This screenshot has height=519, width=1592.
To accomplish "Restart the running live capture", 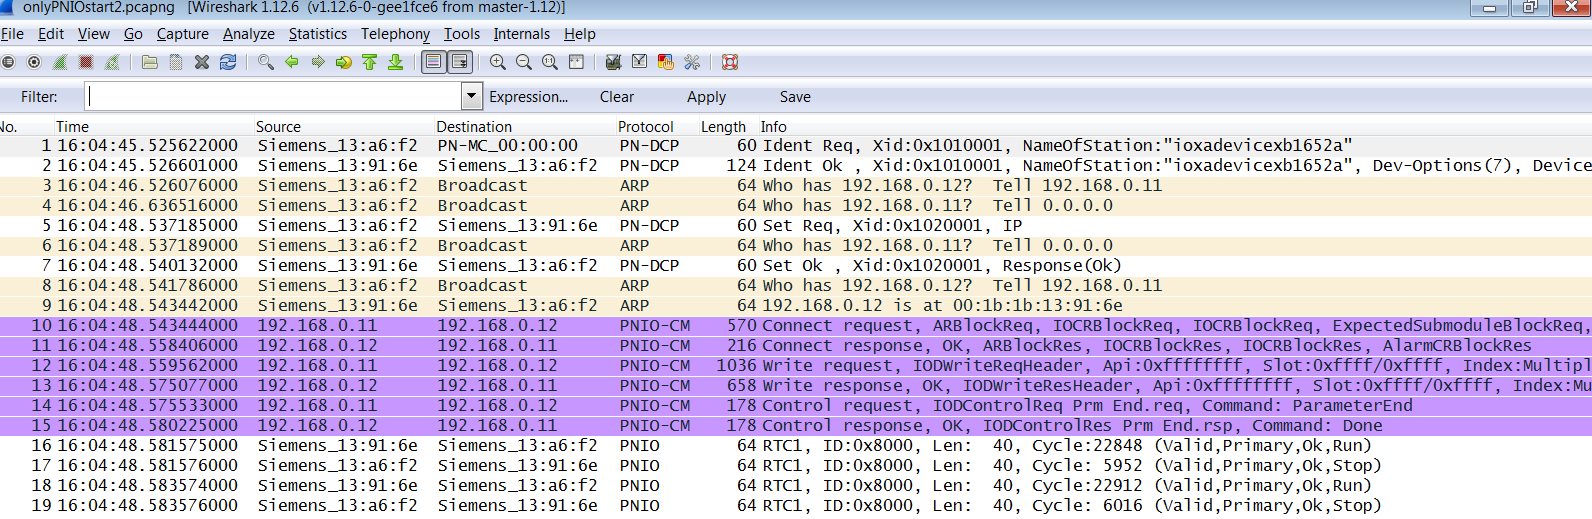I will click(x=112, y=62).
